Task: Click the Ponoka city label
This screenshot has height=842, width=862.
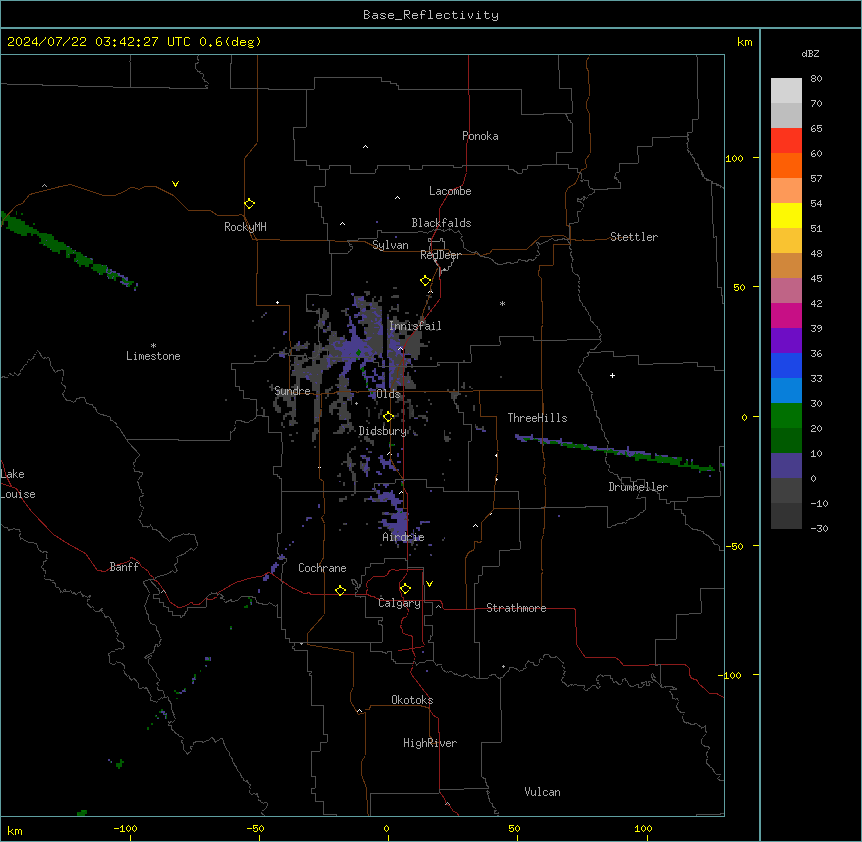Action: 480,136
